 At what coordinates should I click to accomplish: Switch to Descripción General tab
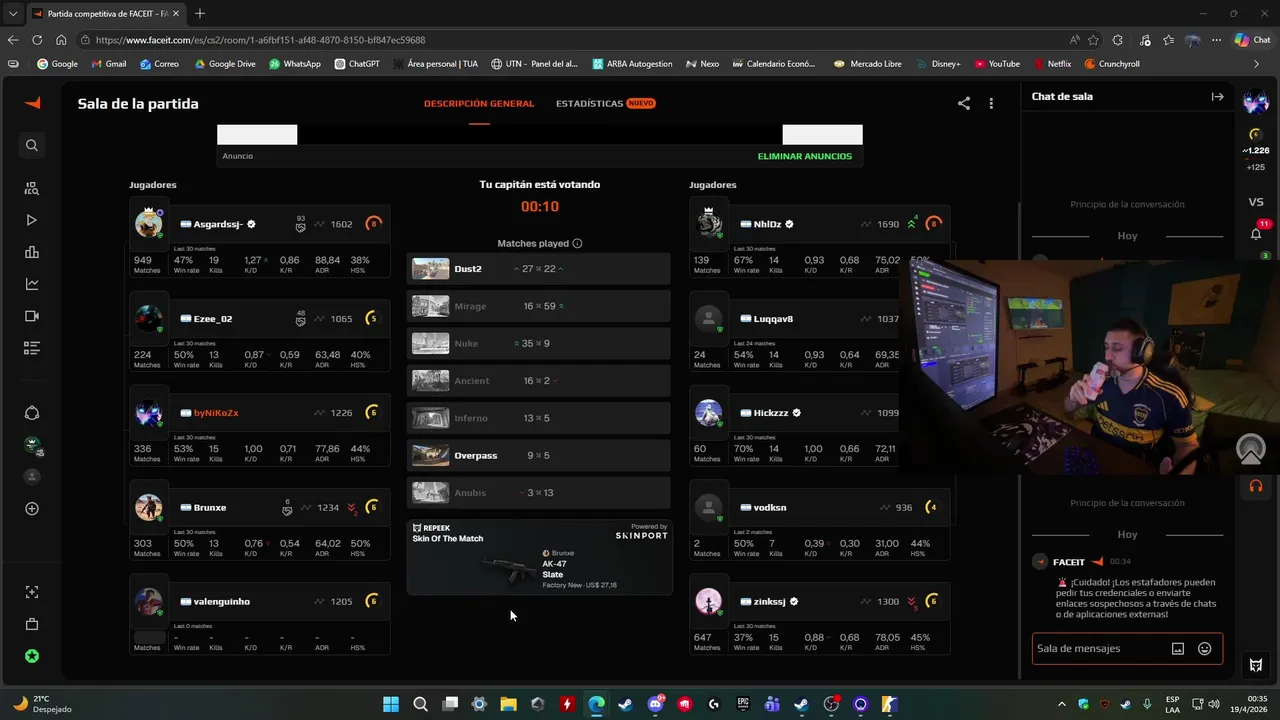coord(479,103)
